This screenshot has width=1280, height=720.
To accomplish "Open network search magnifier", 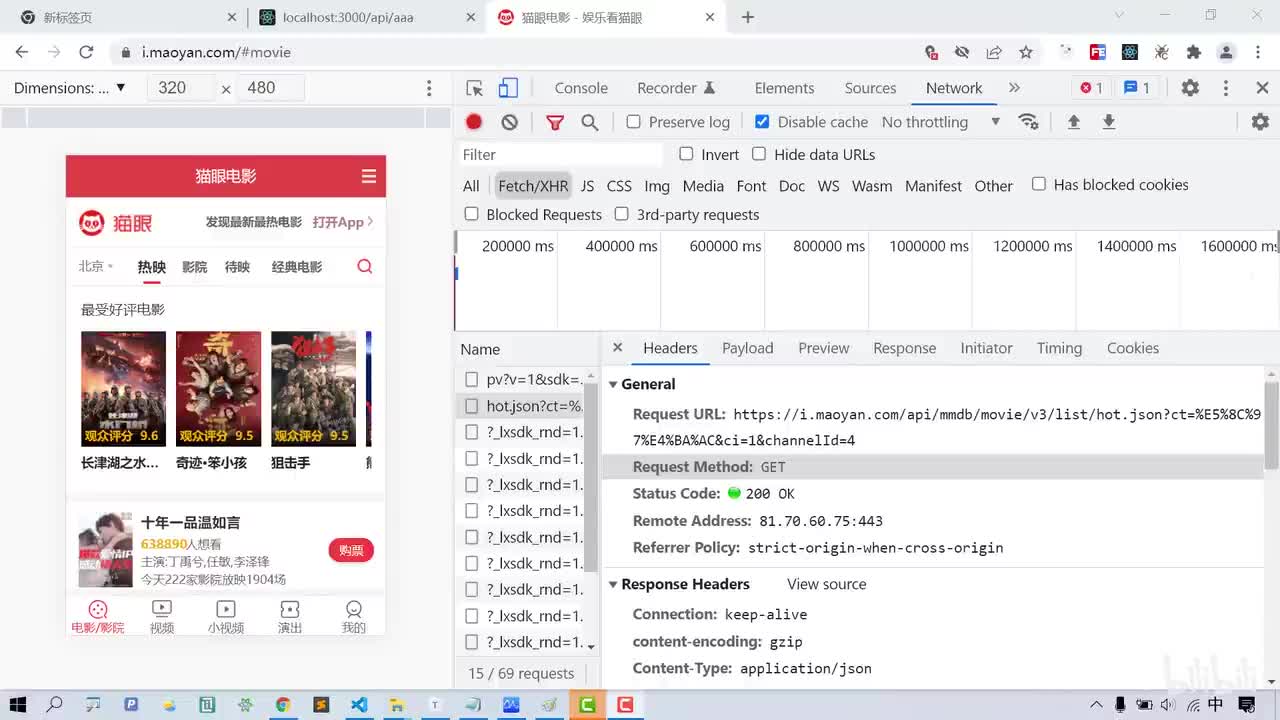I will click(x=590, y=122).
